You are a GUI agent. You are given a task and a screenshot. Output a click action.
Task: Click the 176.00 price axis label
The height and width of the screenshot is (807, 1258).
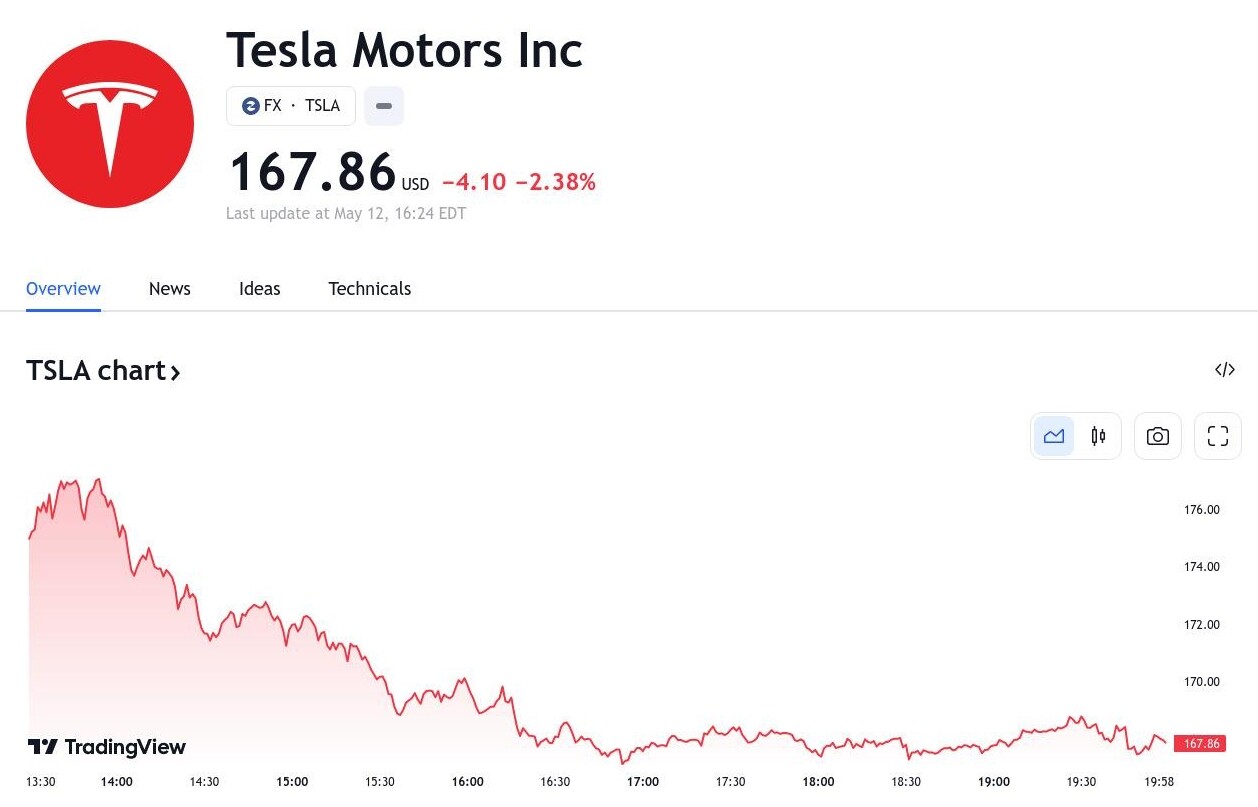[1201, 510]
